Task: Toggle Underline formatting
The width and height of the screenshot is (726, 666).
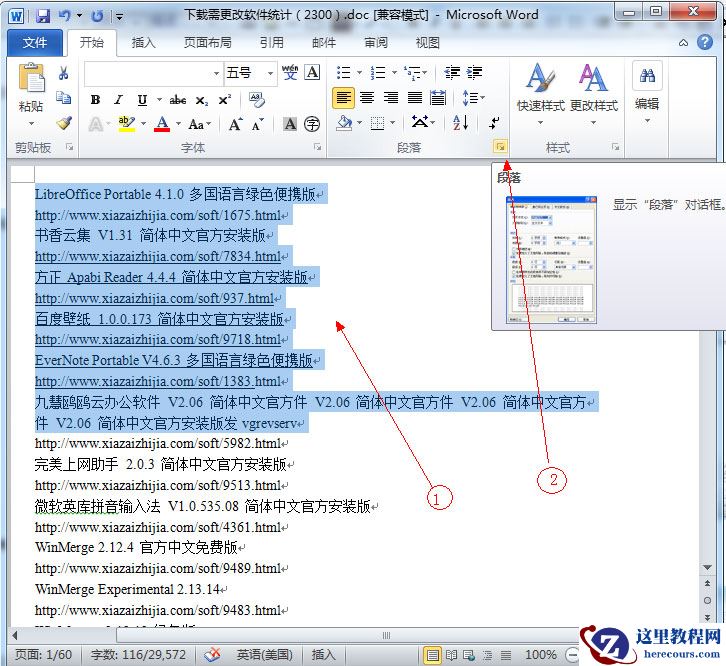Action: [142, 100]
